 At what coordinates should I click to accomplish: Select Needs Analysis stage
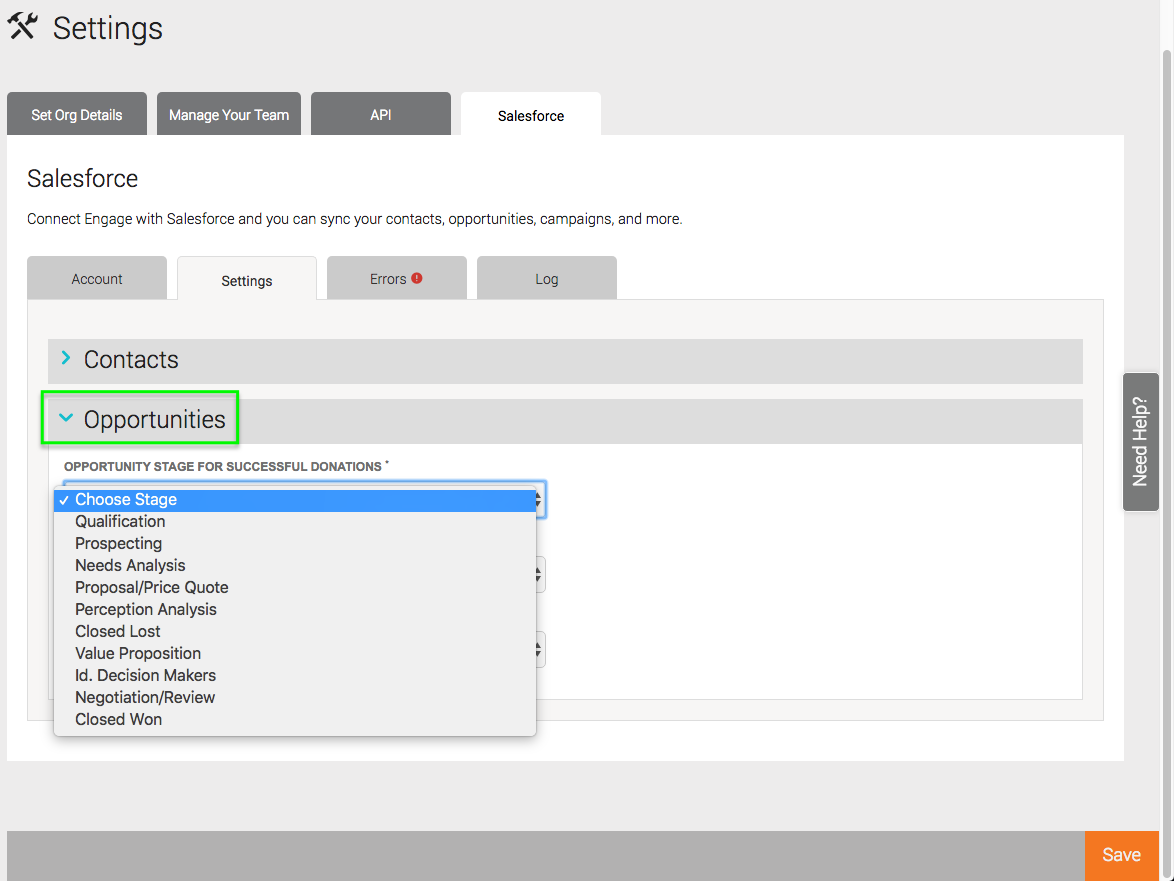[295, 565]
